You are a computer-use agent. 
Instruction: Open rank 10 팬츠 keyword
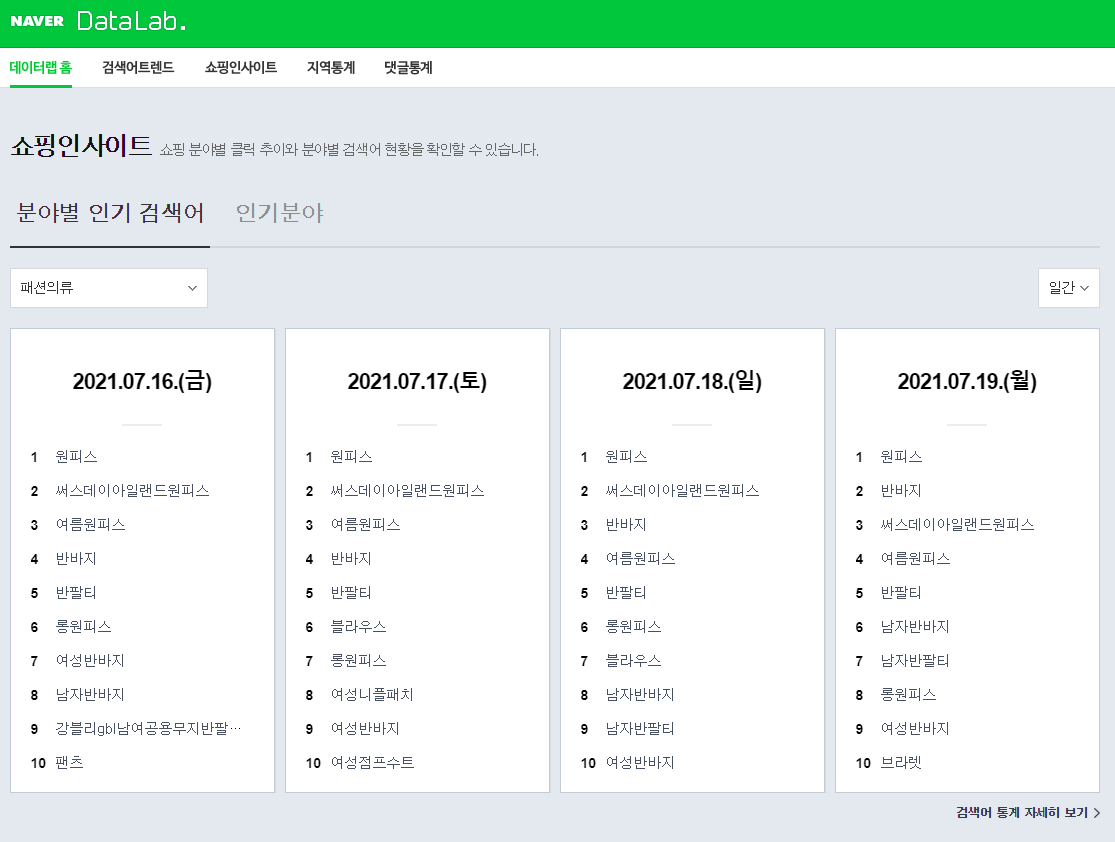coord(69,762)
